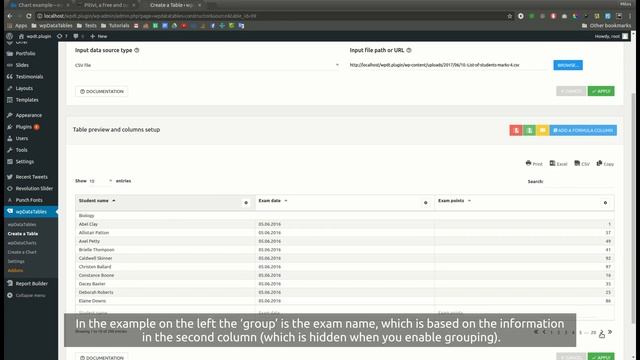Open Settings in WordPress sidebar
Screen dimensions: 640x360
(x=24, y=162)
